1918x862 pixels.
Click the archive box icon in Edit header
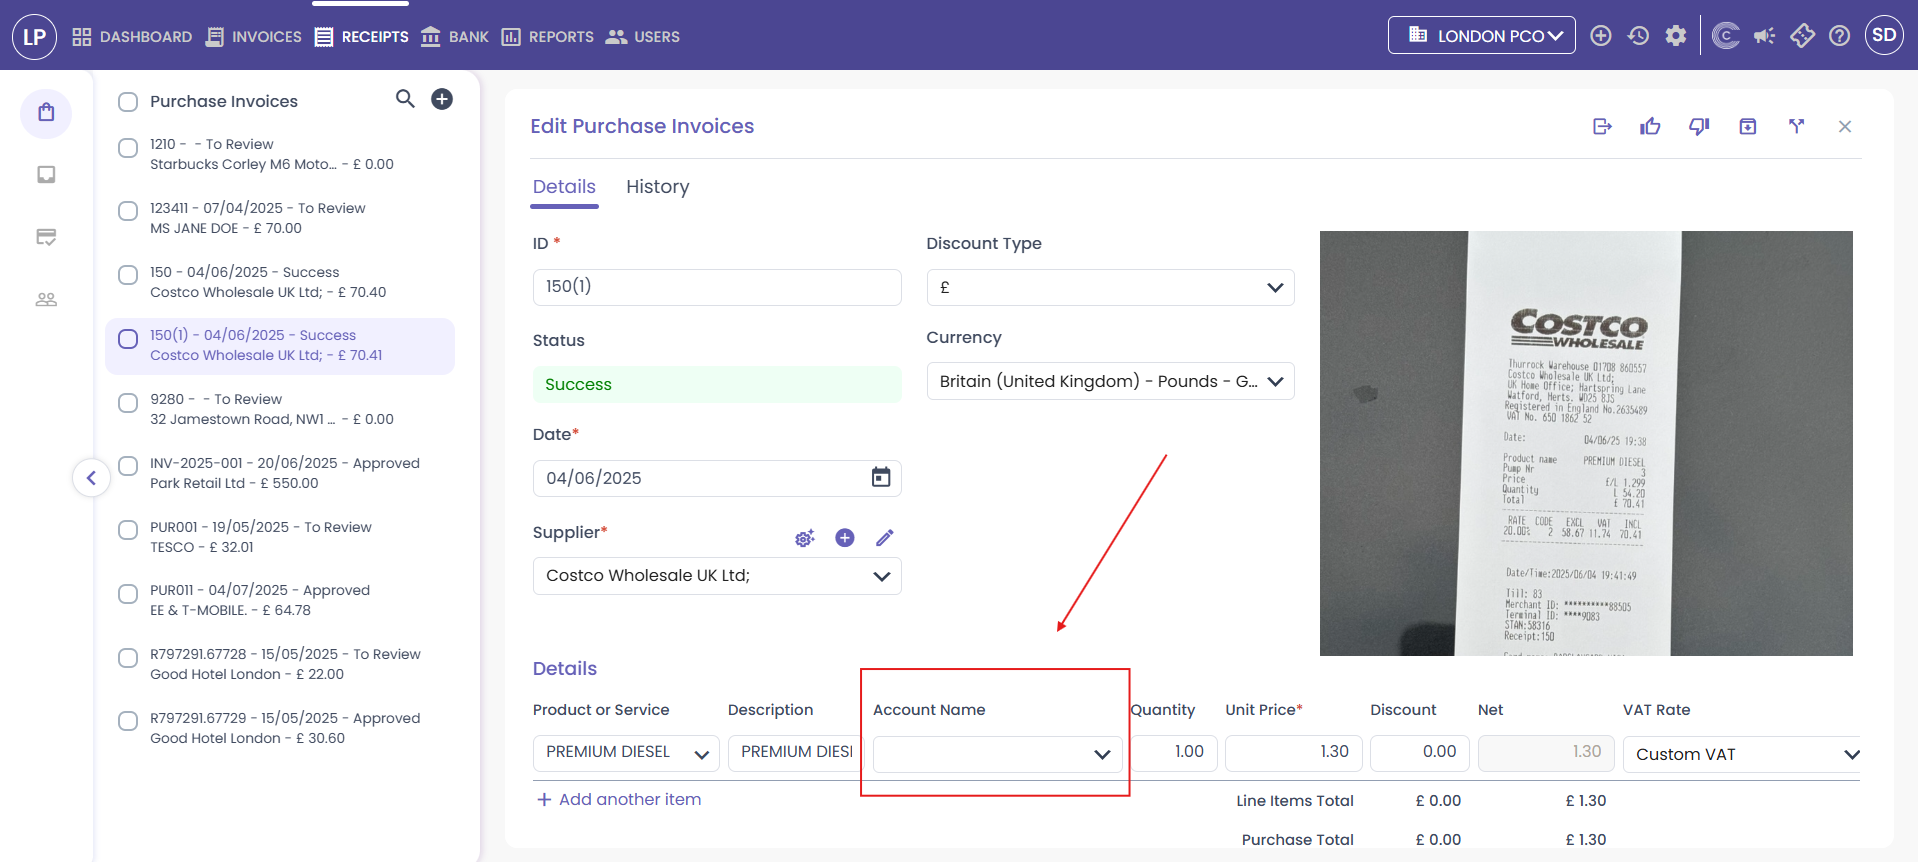(x=1748, y=126)
